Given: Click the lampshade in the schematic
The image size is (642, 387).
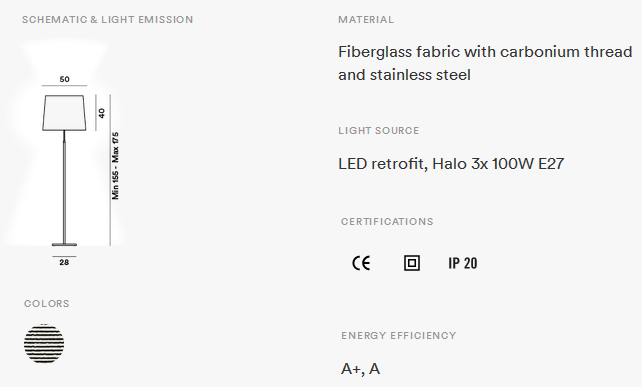Looking at the screenshot, I should pos(64,113).
